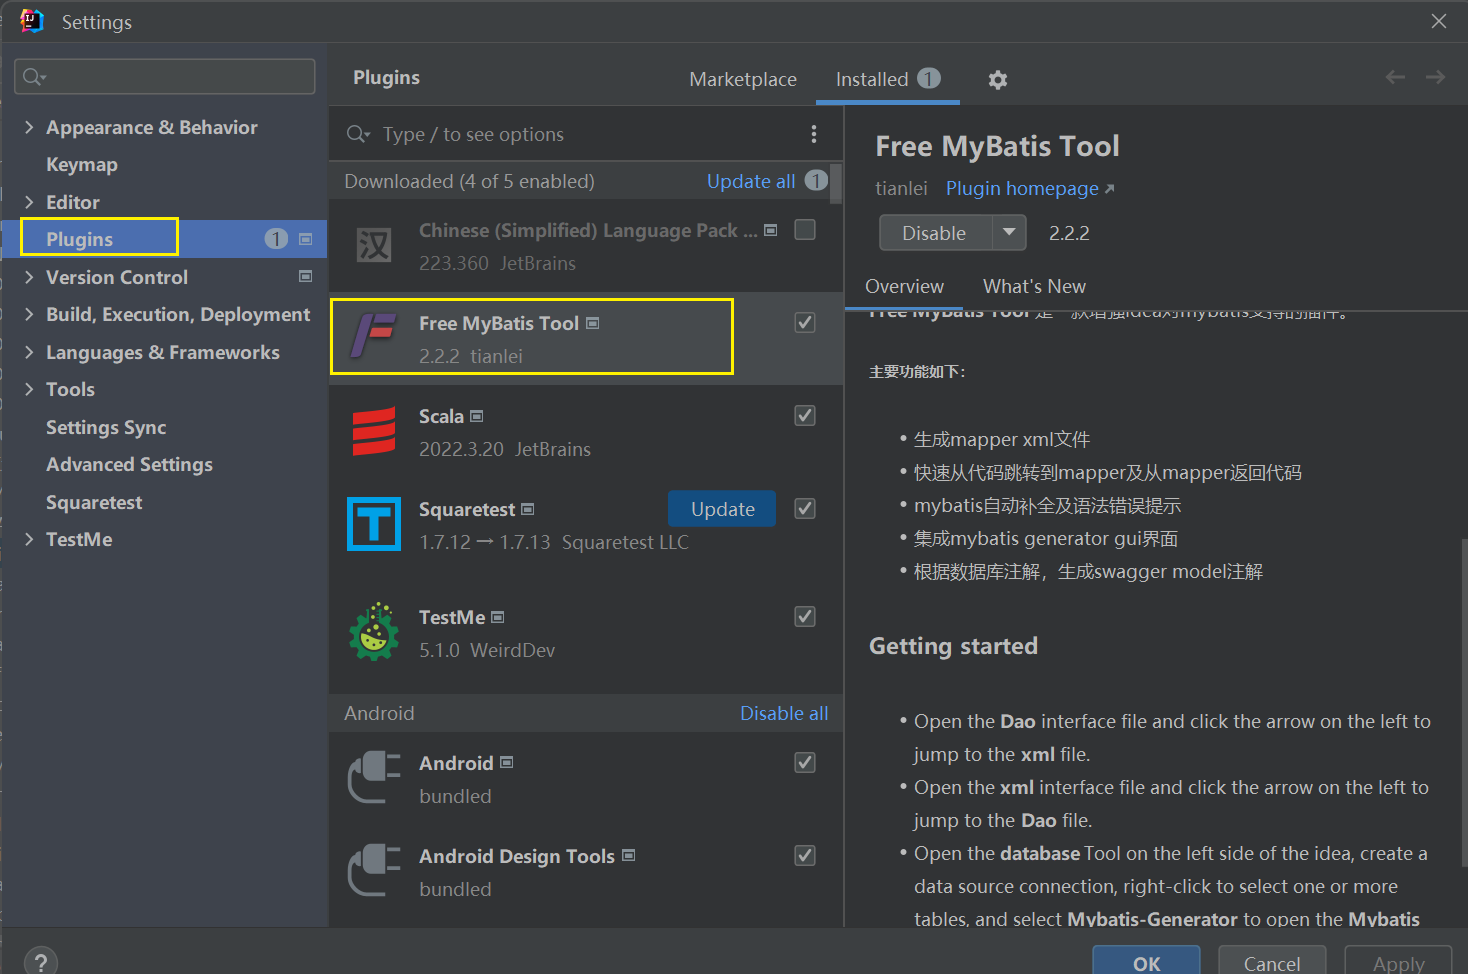
Task: Click the Update button for Squaretest
Action: click(x=722, y=509)
